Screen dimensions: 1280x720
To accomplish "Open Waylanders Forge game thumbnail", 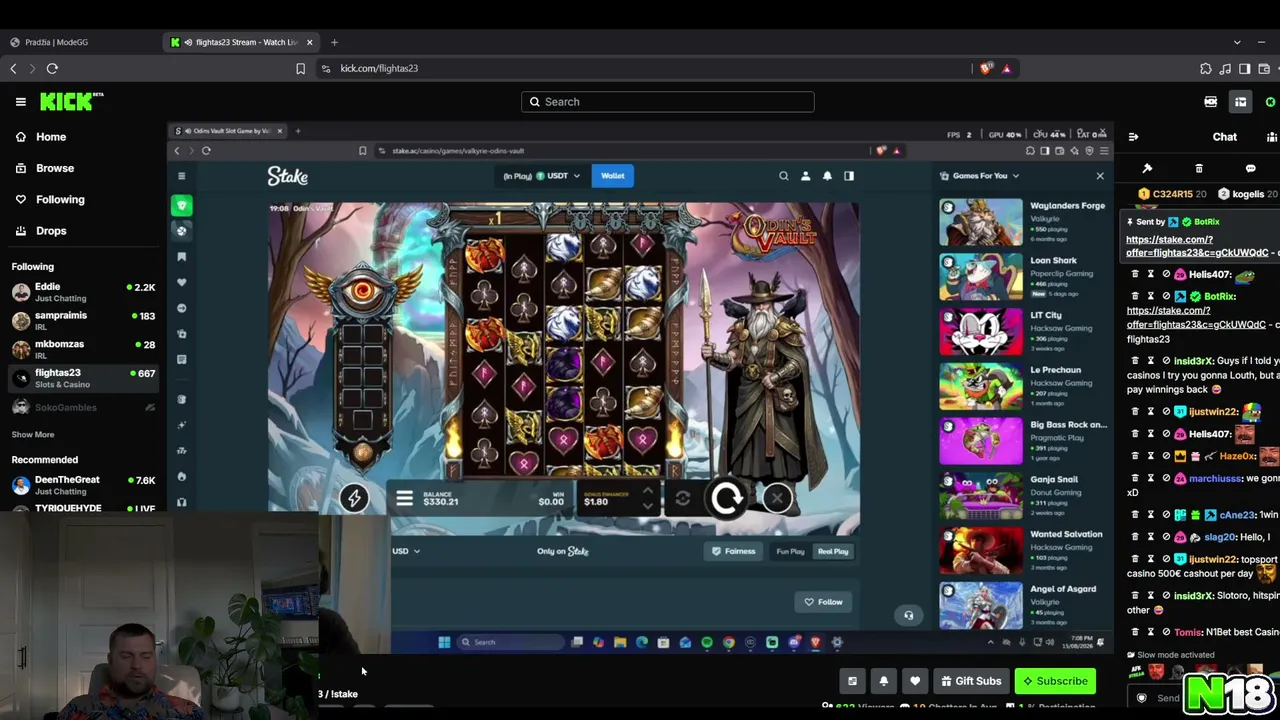I will [981, 222].
